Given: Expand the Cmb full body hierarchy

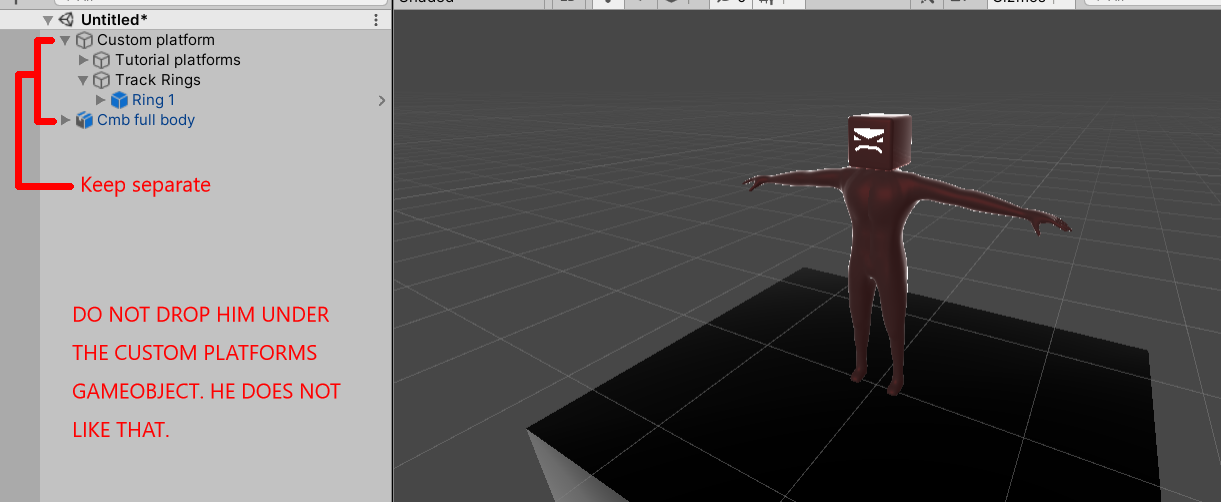Looking at the screenshot, I should point(66,120).
